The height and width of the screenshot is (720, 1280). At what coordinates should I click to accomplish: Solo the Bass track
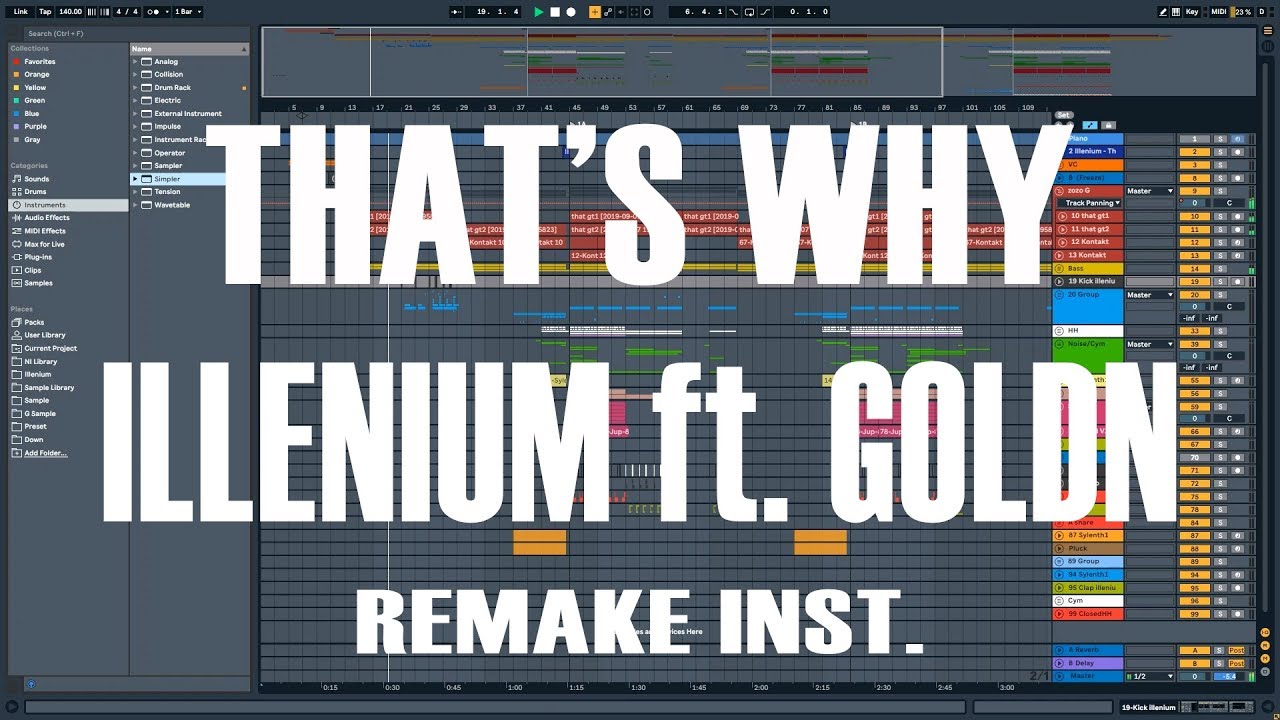(1220, 268)
